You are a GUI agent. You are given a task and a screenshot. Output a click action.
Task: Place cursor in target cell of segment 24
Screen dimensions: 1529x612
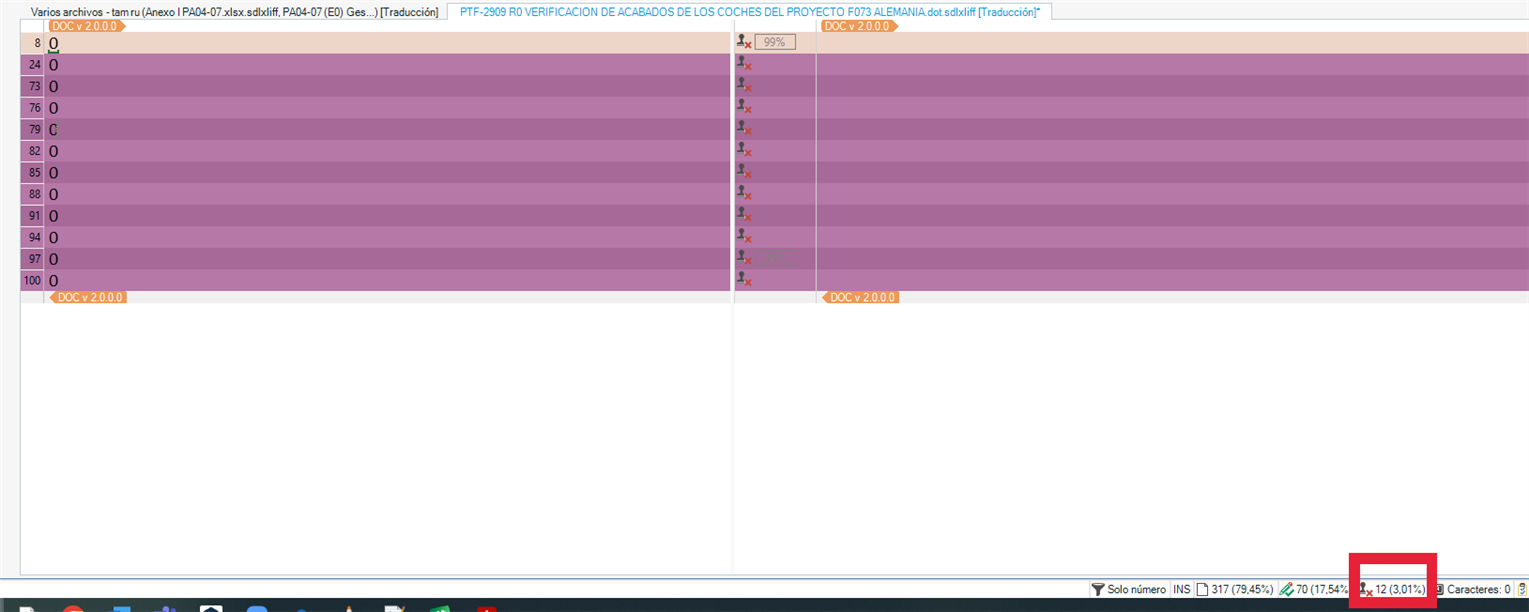pyautogui.click(x=1172, y=65)
